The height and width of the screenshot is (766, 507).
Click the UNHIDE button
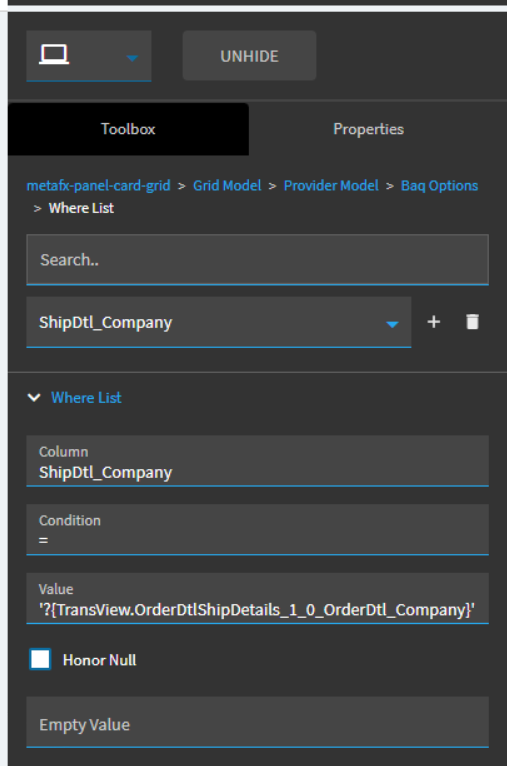click(x=249, y=56)
